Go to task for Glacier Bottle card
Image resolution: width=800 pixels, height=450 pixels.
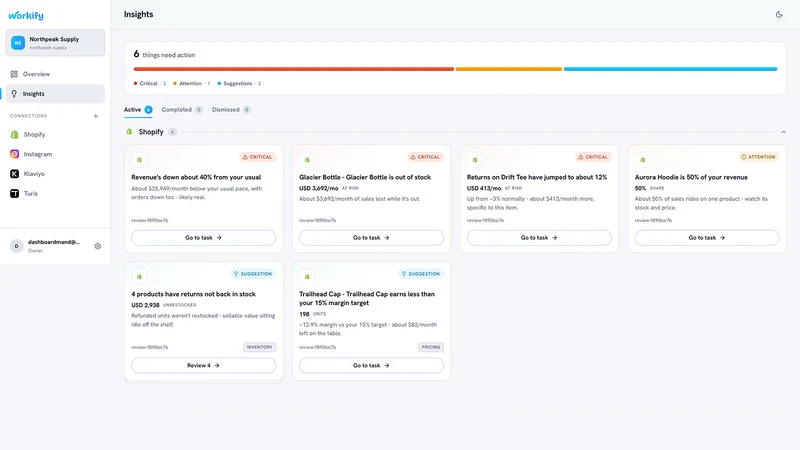tap(371, 238)
